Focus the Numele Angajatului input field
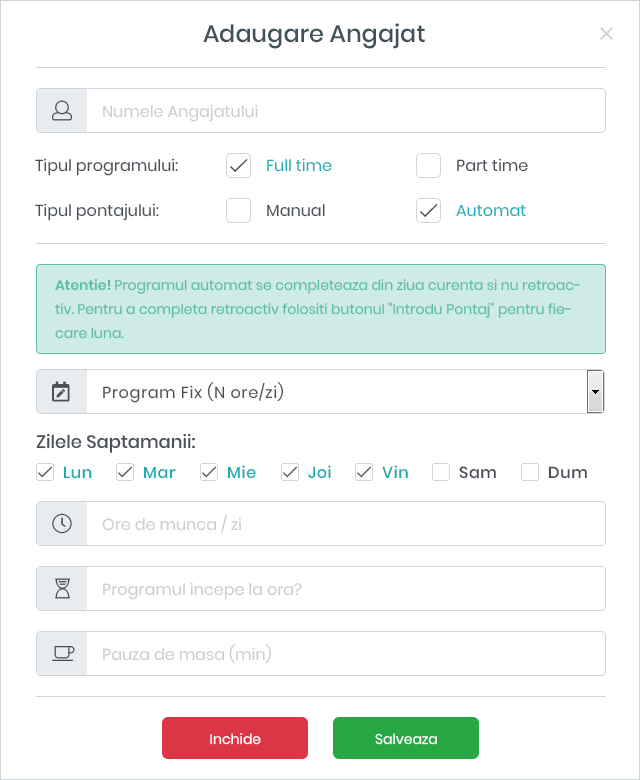Image resolution: width=640 pixels, height=780 pixels. tap(345, 111)
